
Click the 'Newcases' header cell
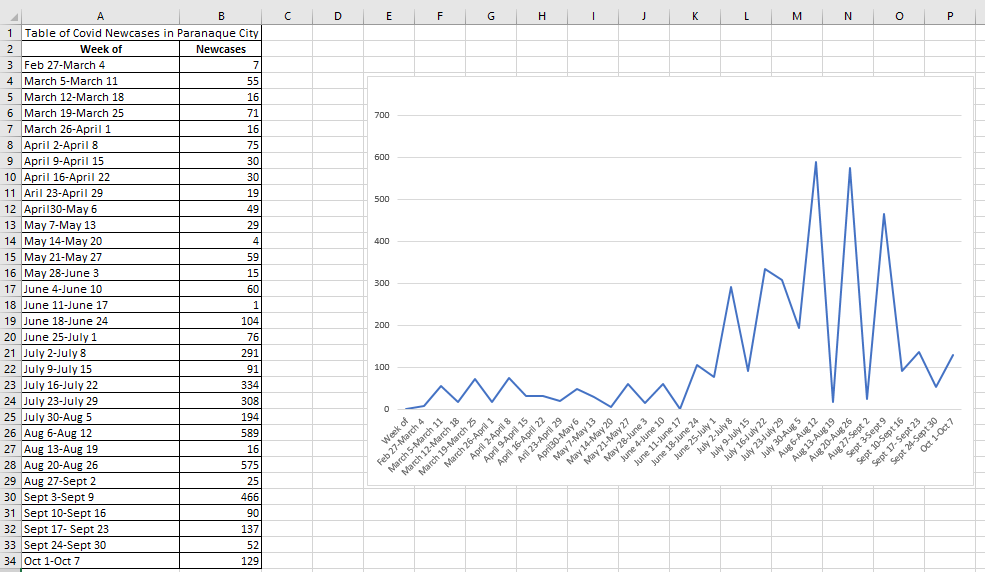click(220, 49)
